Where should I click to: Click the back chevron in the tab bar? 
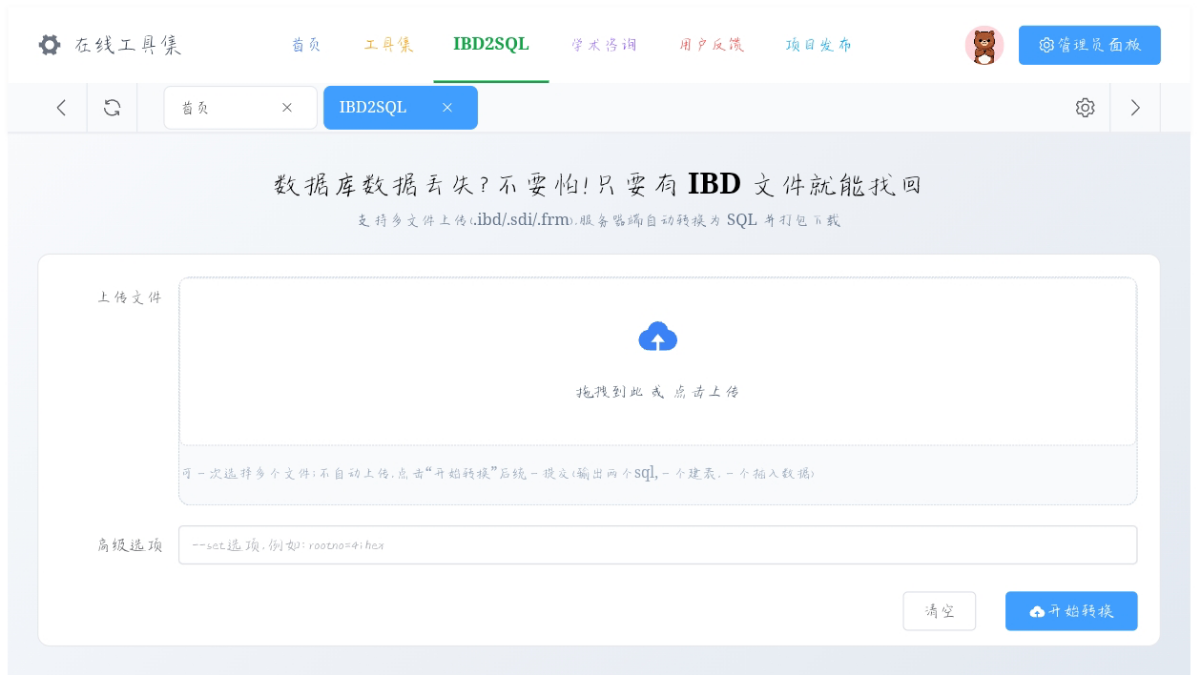coord(61,108)
